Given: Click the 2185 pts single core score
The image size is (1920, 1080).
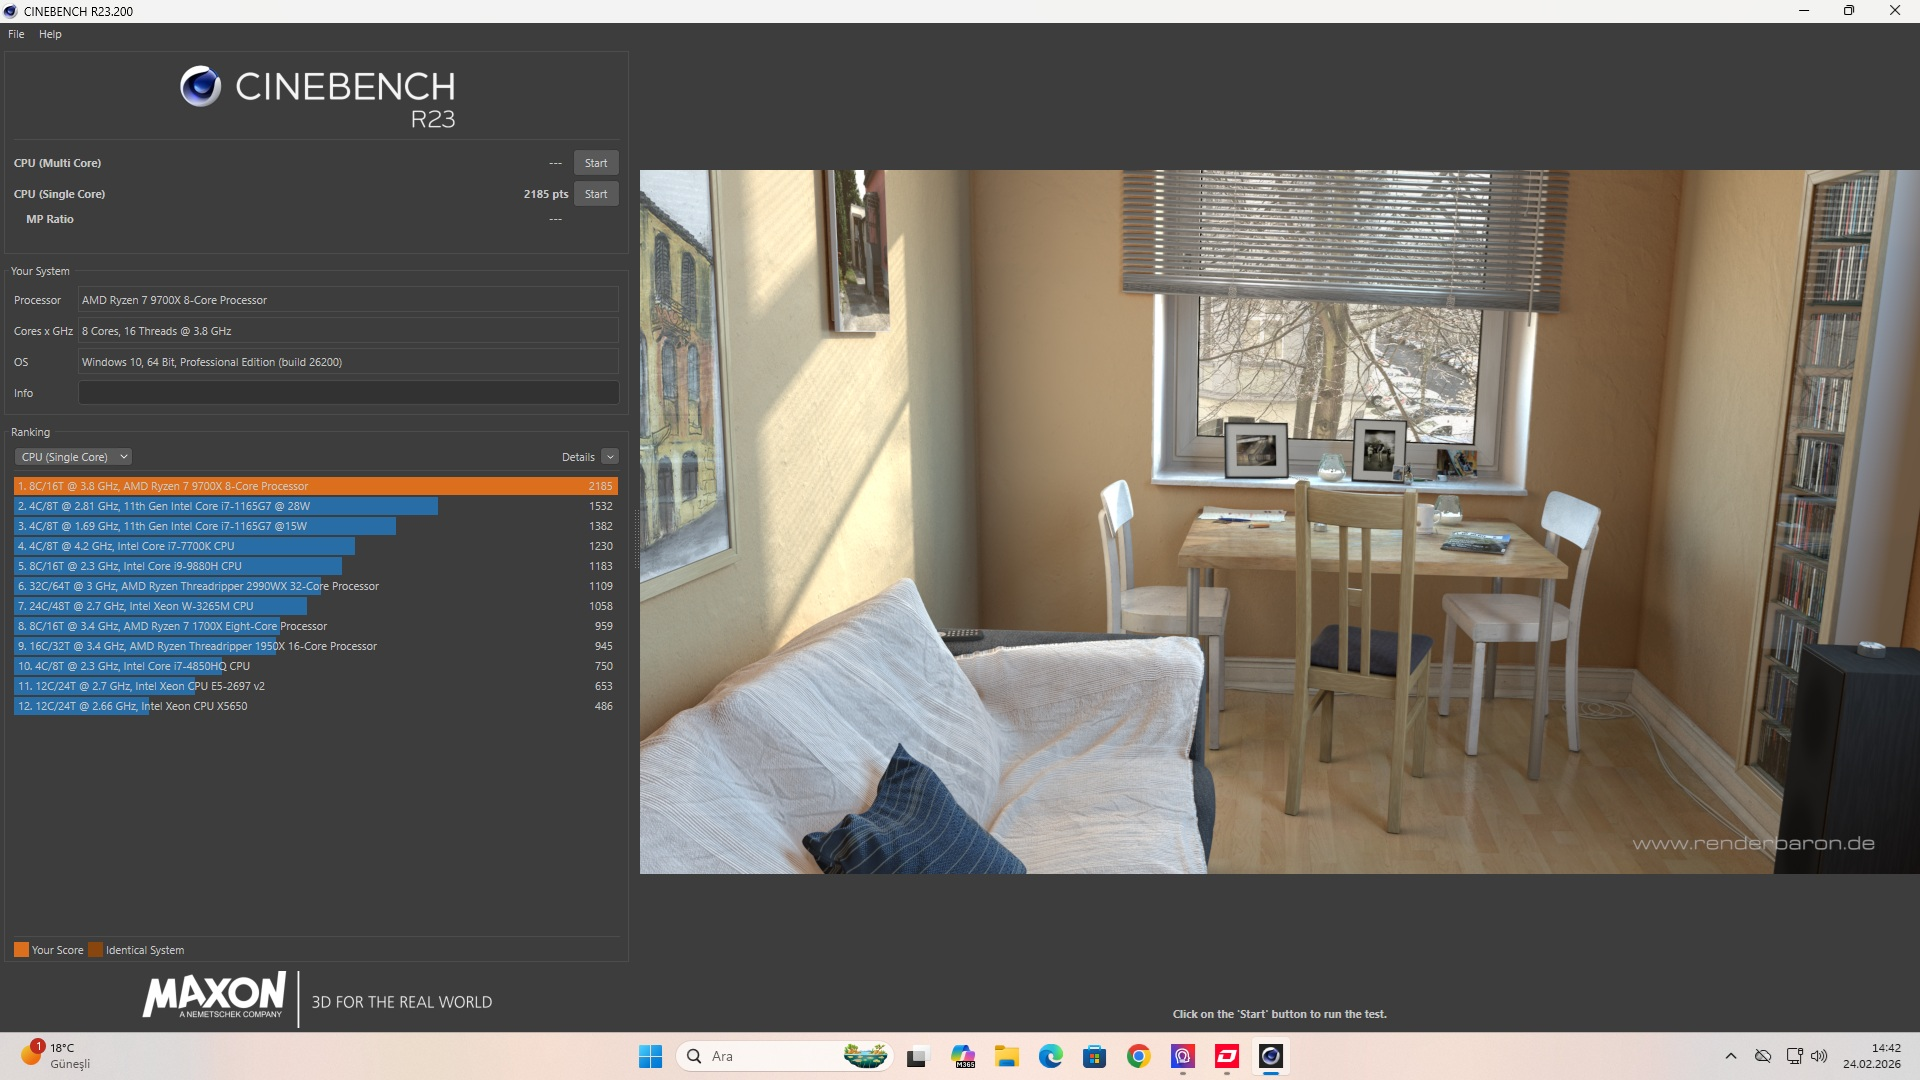Looking at the screenshot, I should (x=545, y=194).
